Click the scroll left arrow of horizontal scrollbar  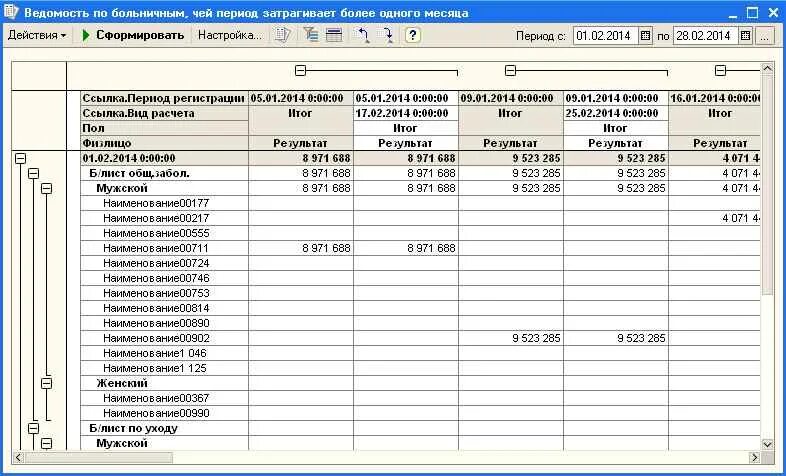pos(18,457)
